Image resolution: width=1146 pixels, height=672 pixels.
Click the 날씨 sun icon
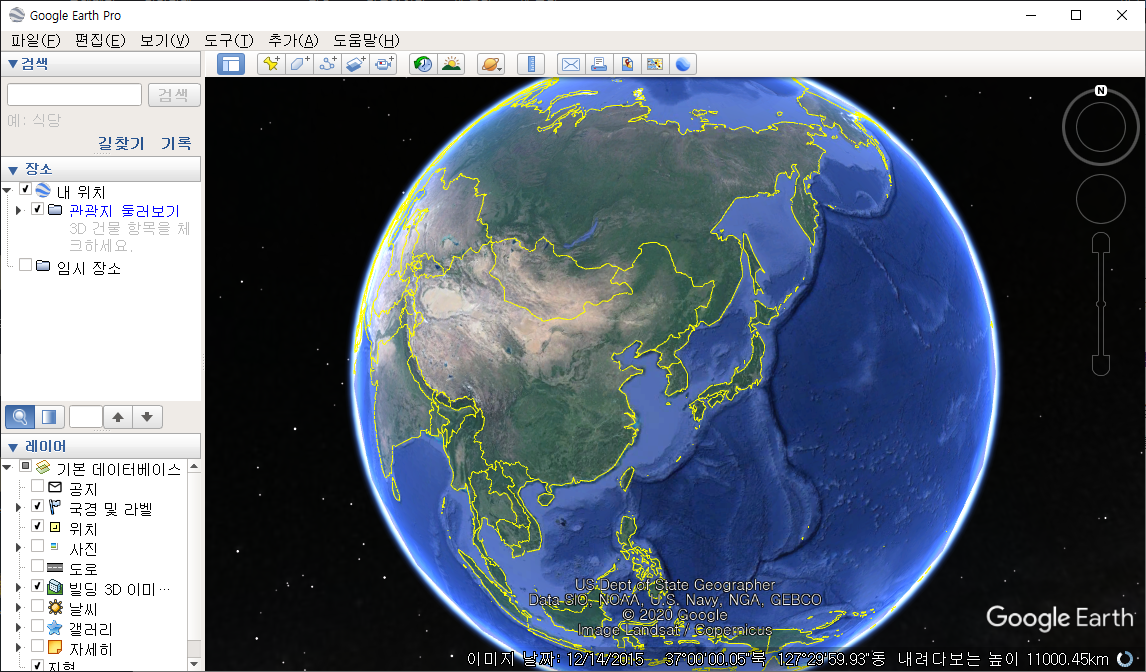(55, 607)
